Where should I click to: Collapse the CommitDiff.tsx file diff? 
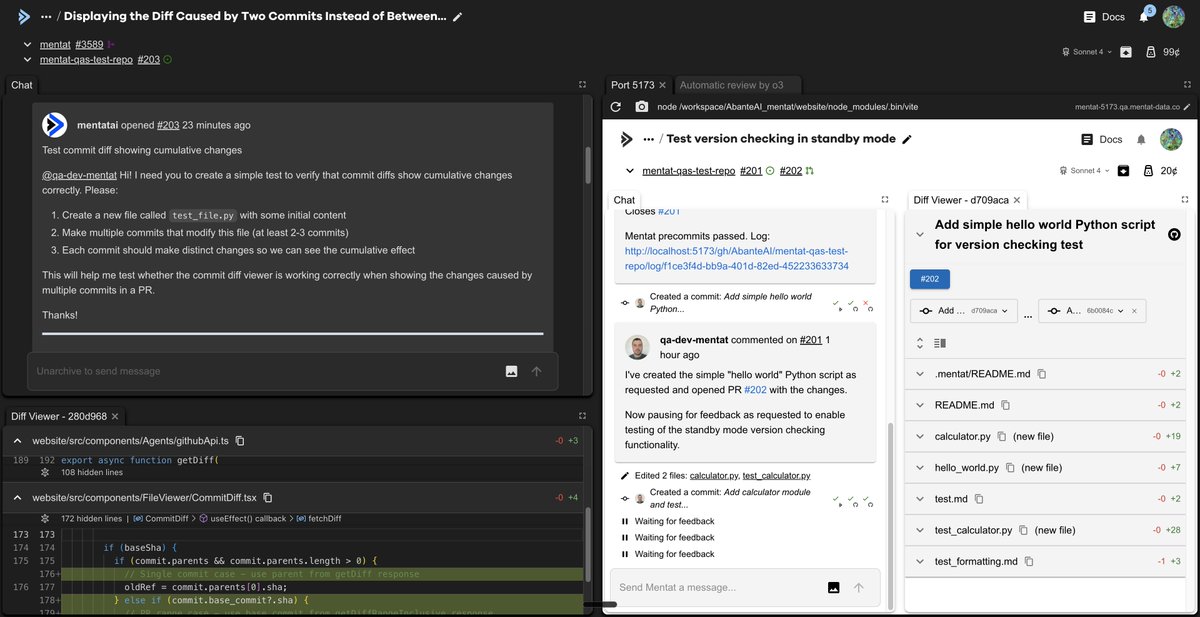tap(18, 497)
